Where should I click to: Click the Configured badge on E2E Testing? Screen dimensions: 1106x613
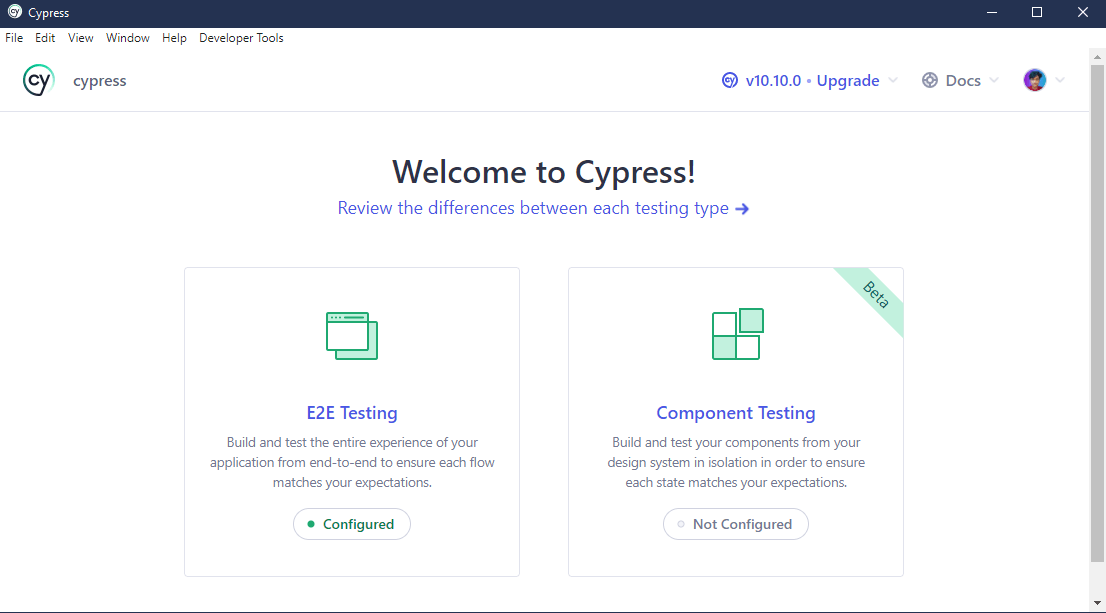coord(351,523)
